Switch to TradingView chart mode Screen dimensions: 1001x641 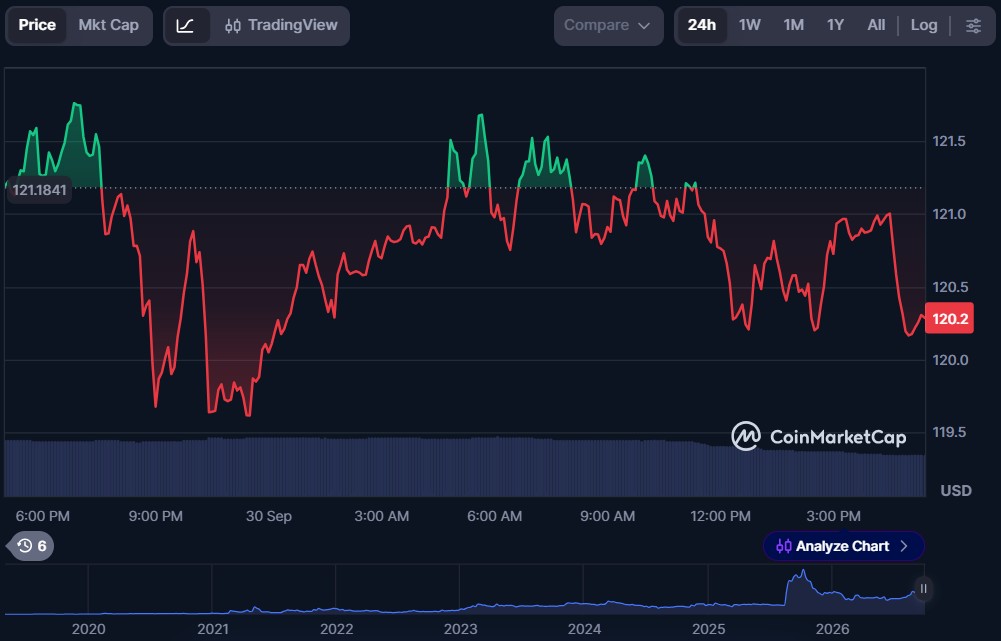pyautogui.click(x=281, y=26)
